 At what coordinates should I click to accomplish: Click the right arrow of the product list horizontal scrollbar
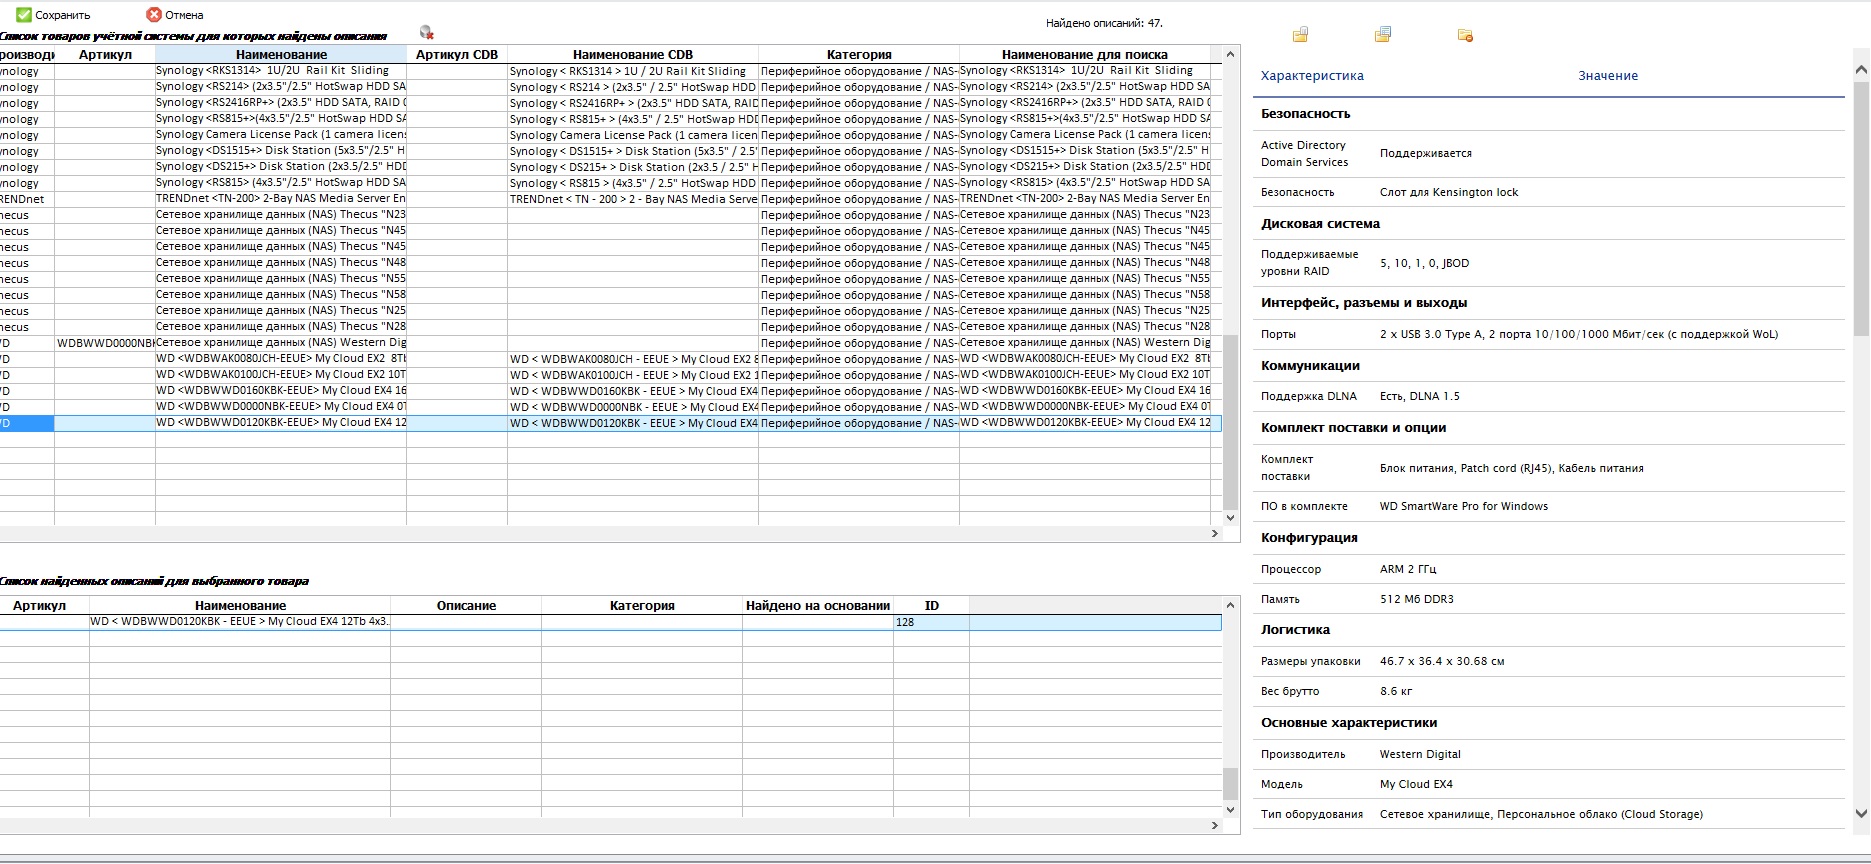tap(1215, 534)
